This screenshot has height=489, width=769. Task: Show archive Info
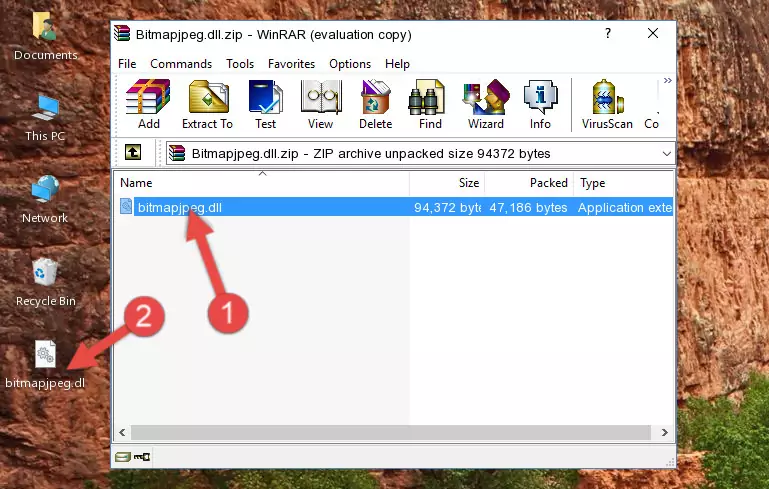pyautogui.click(x=540, y=104)
